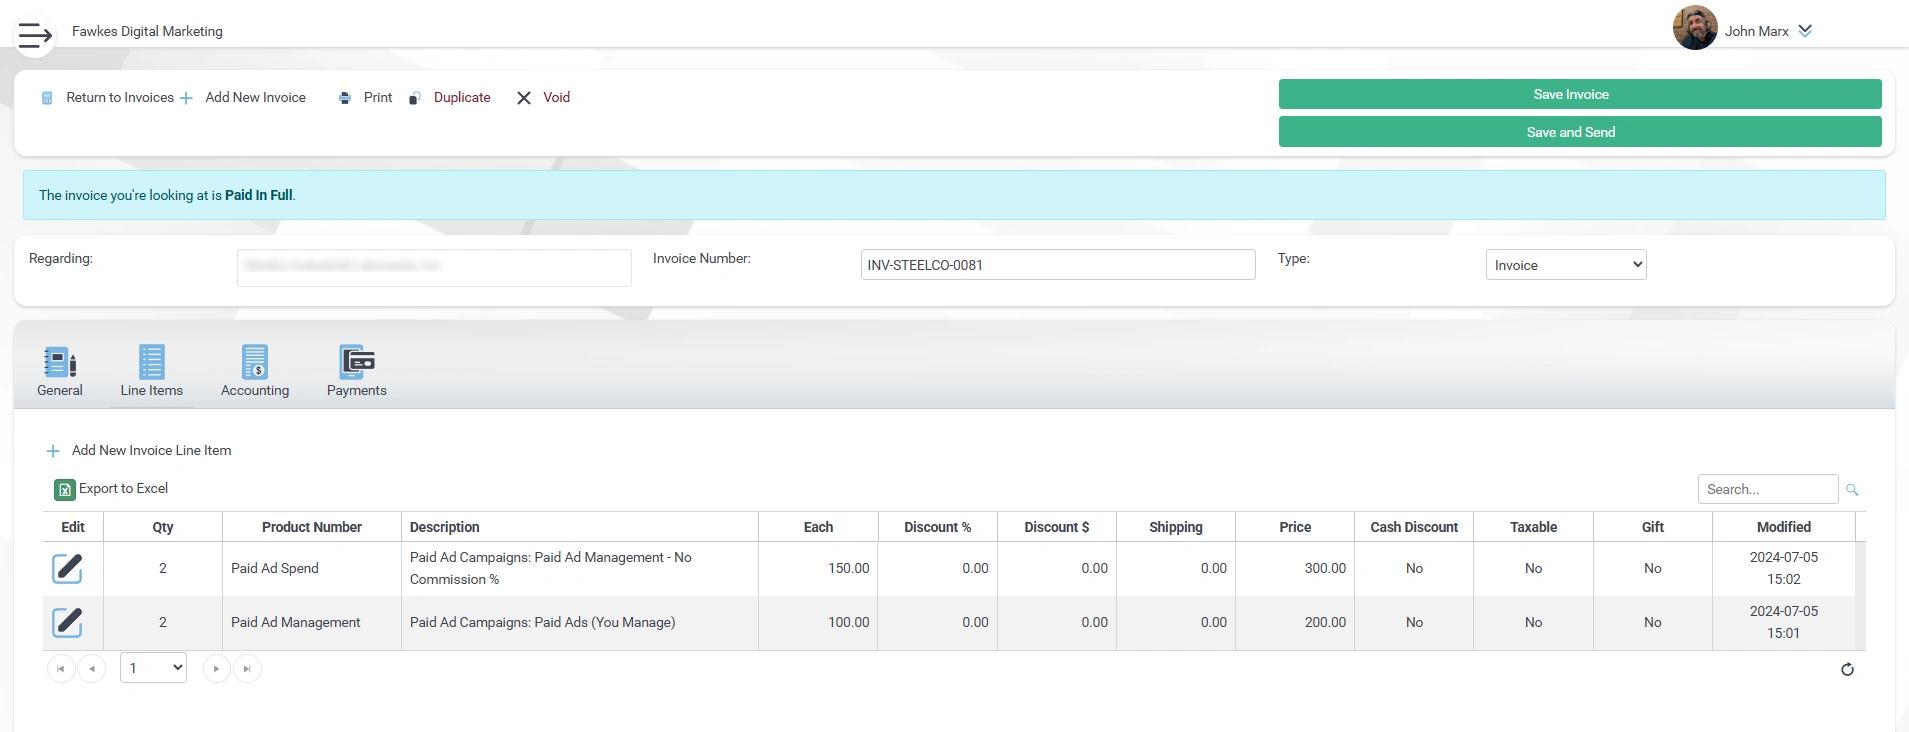Image resolution: width=1909 pixels, height=732 pixels.
Task: Duplicate this invoice
Action: [x=462, y=97]
